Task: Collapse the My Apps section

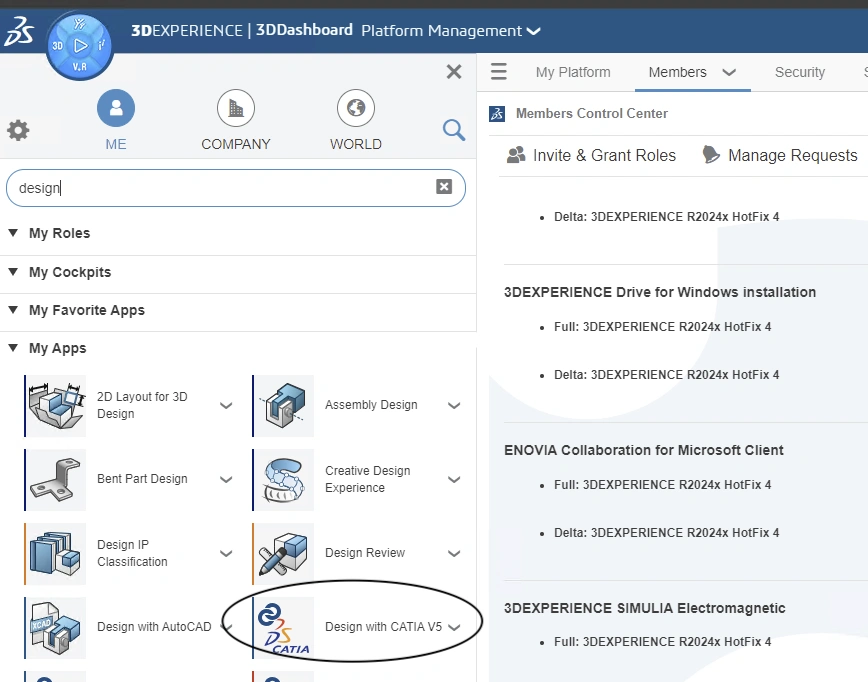Action: tap(13, 348)
